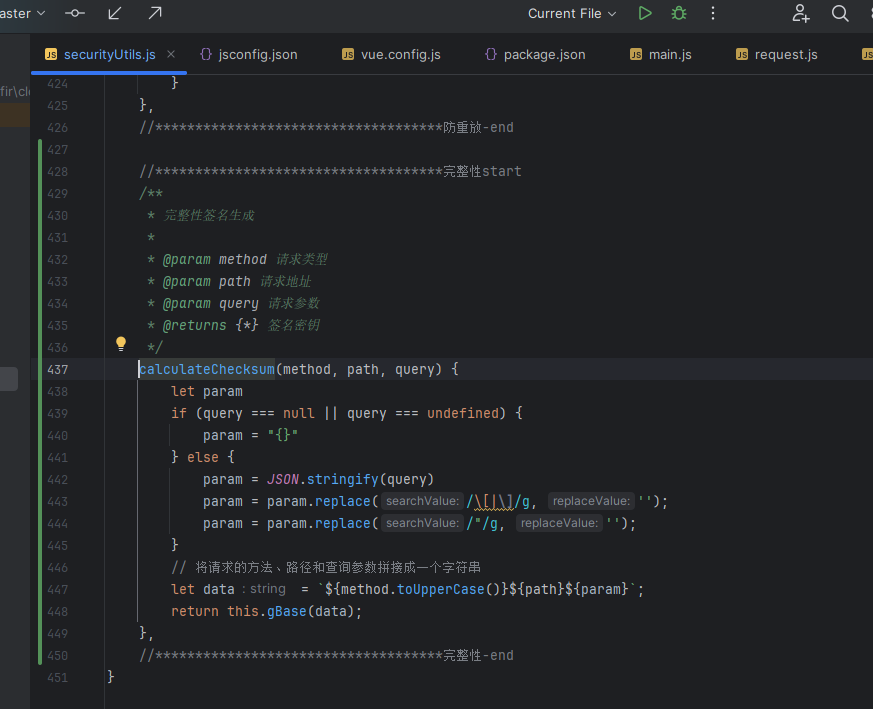Image resolution: width=873 pixels, height=709 pixels.
Task: Click the Search everywhere magnifier icon
Action: coord(840,13)
